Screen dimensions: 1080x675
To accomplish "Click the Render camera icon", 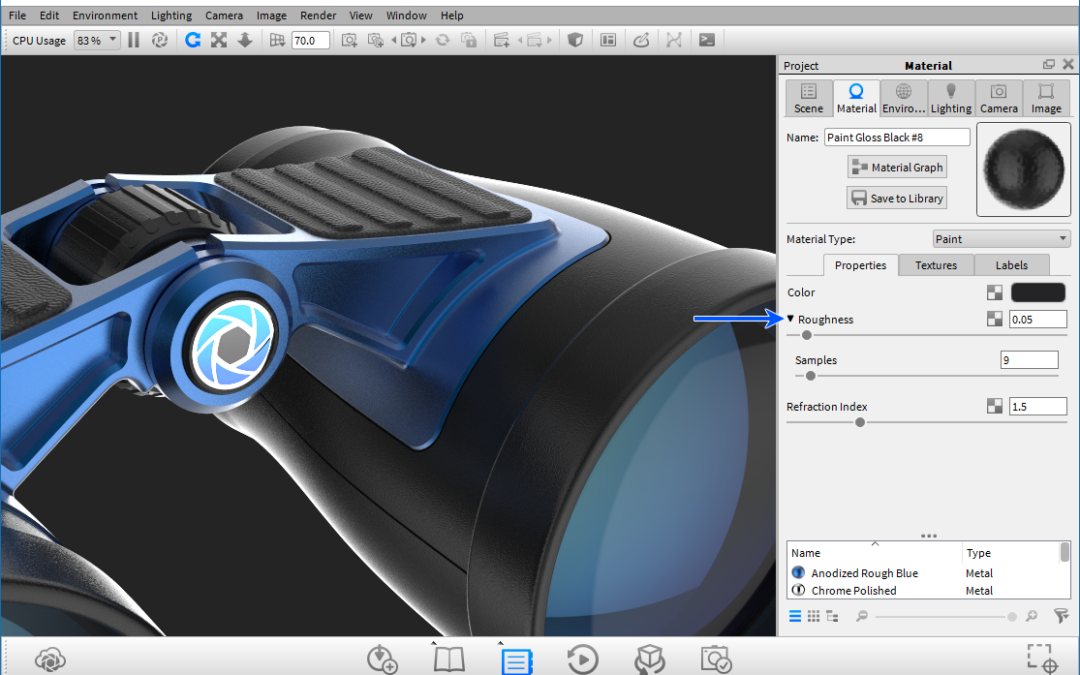I will 716,659.
